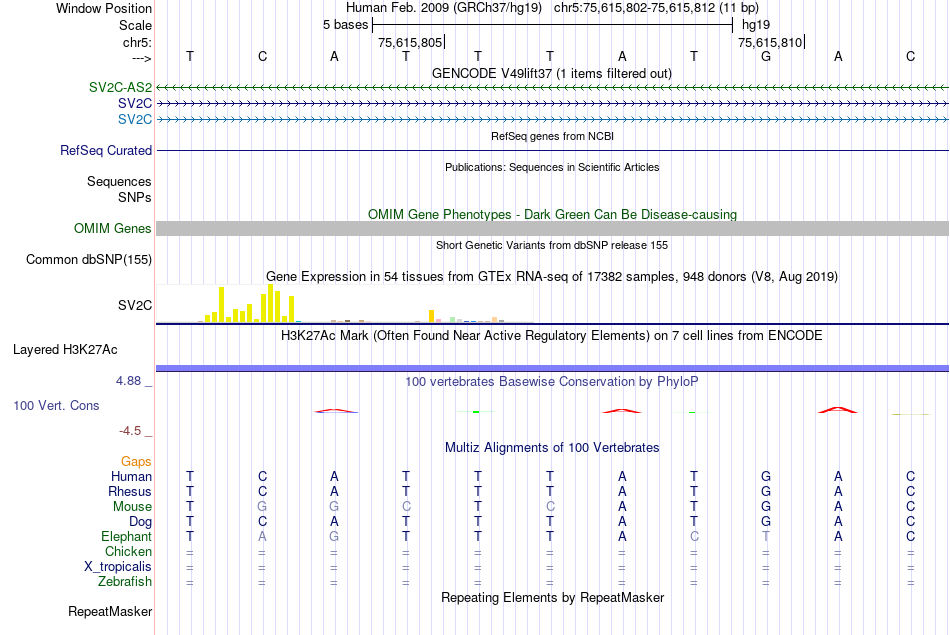This screenshot has height=635, width=950.
Task: Click the gray OMIM Genes bar
Action: click(552, 228)
